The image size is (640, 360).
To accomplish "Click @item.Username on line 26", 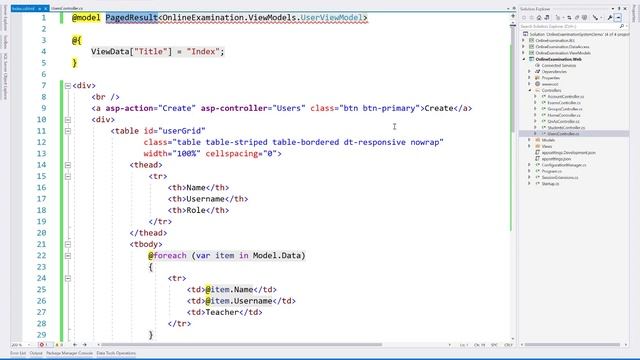I will pyautogui.click(x=239, y=301).
